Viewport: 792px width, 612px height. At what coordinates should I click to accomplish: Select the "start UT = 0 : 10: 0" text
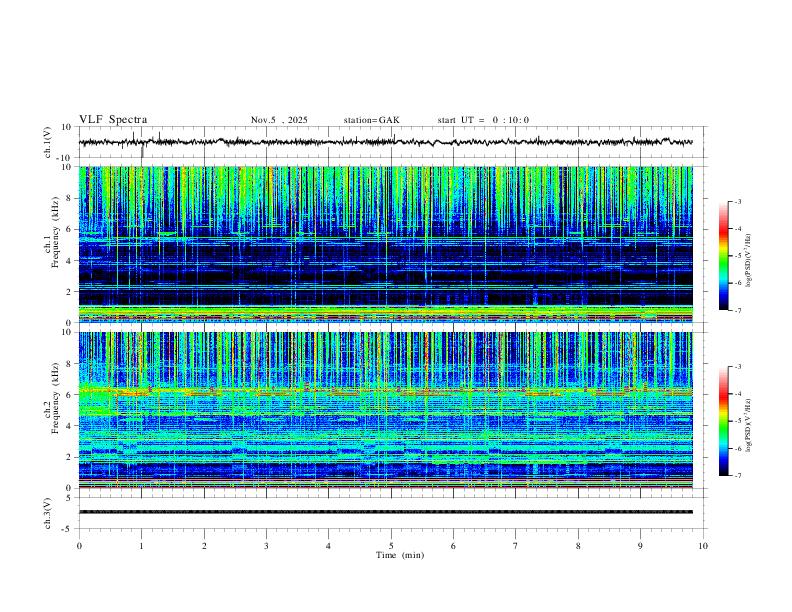pyautogui.click(x=483, y=120)
